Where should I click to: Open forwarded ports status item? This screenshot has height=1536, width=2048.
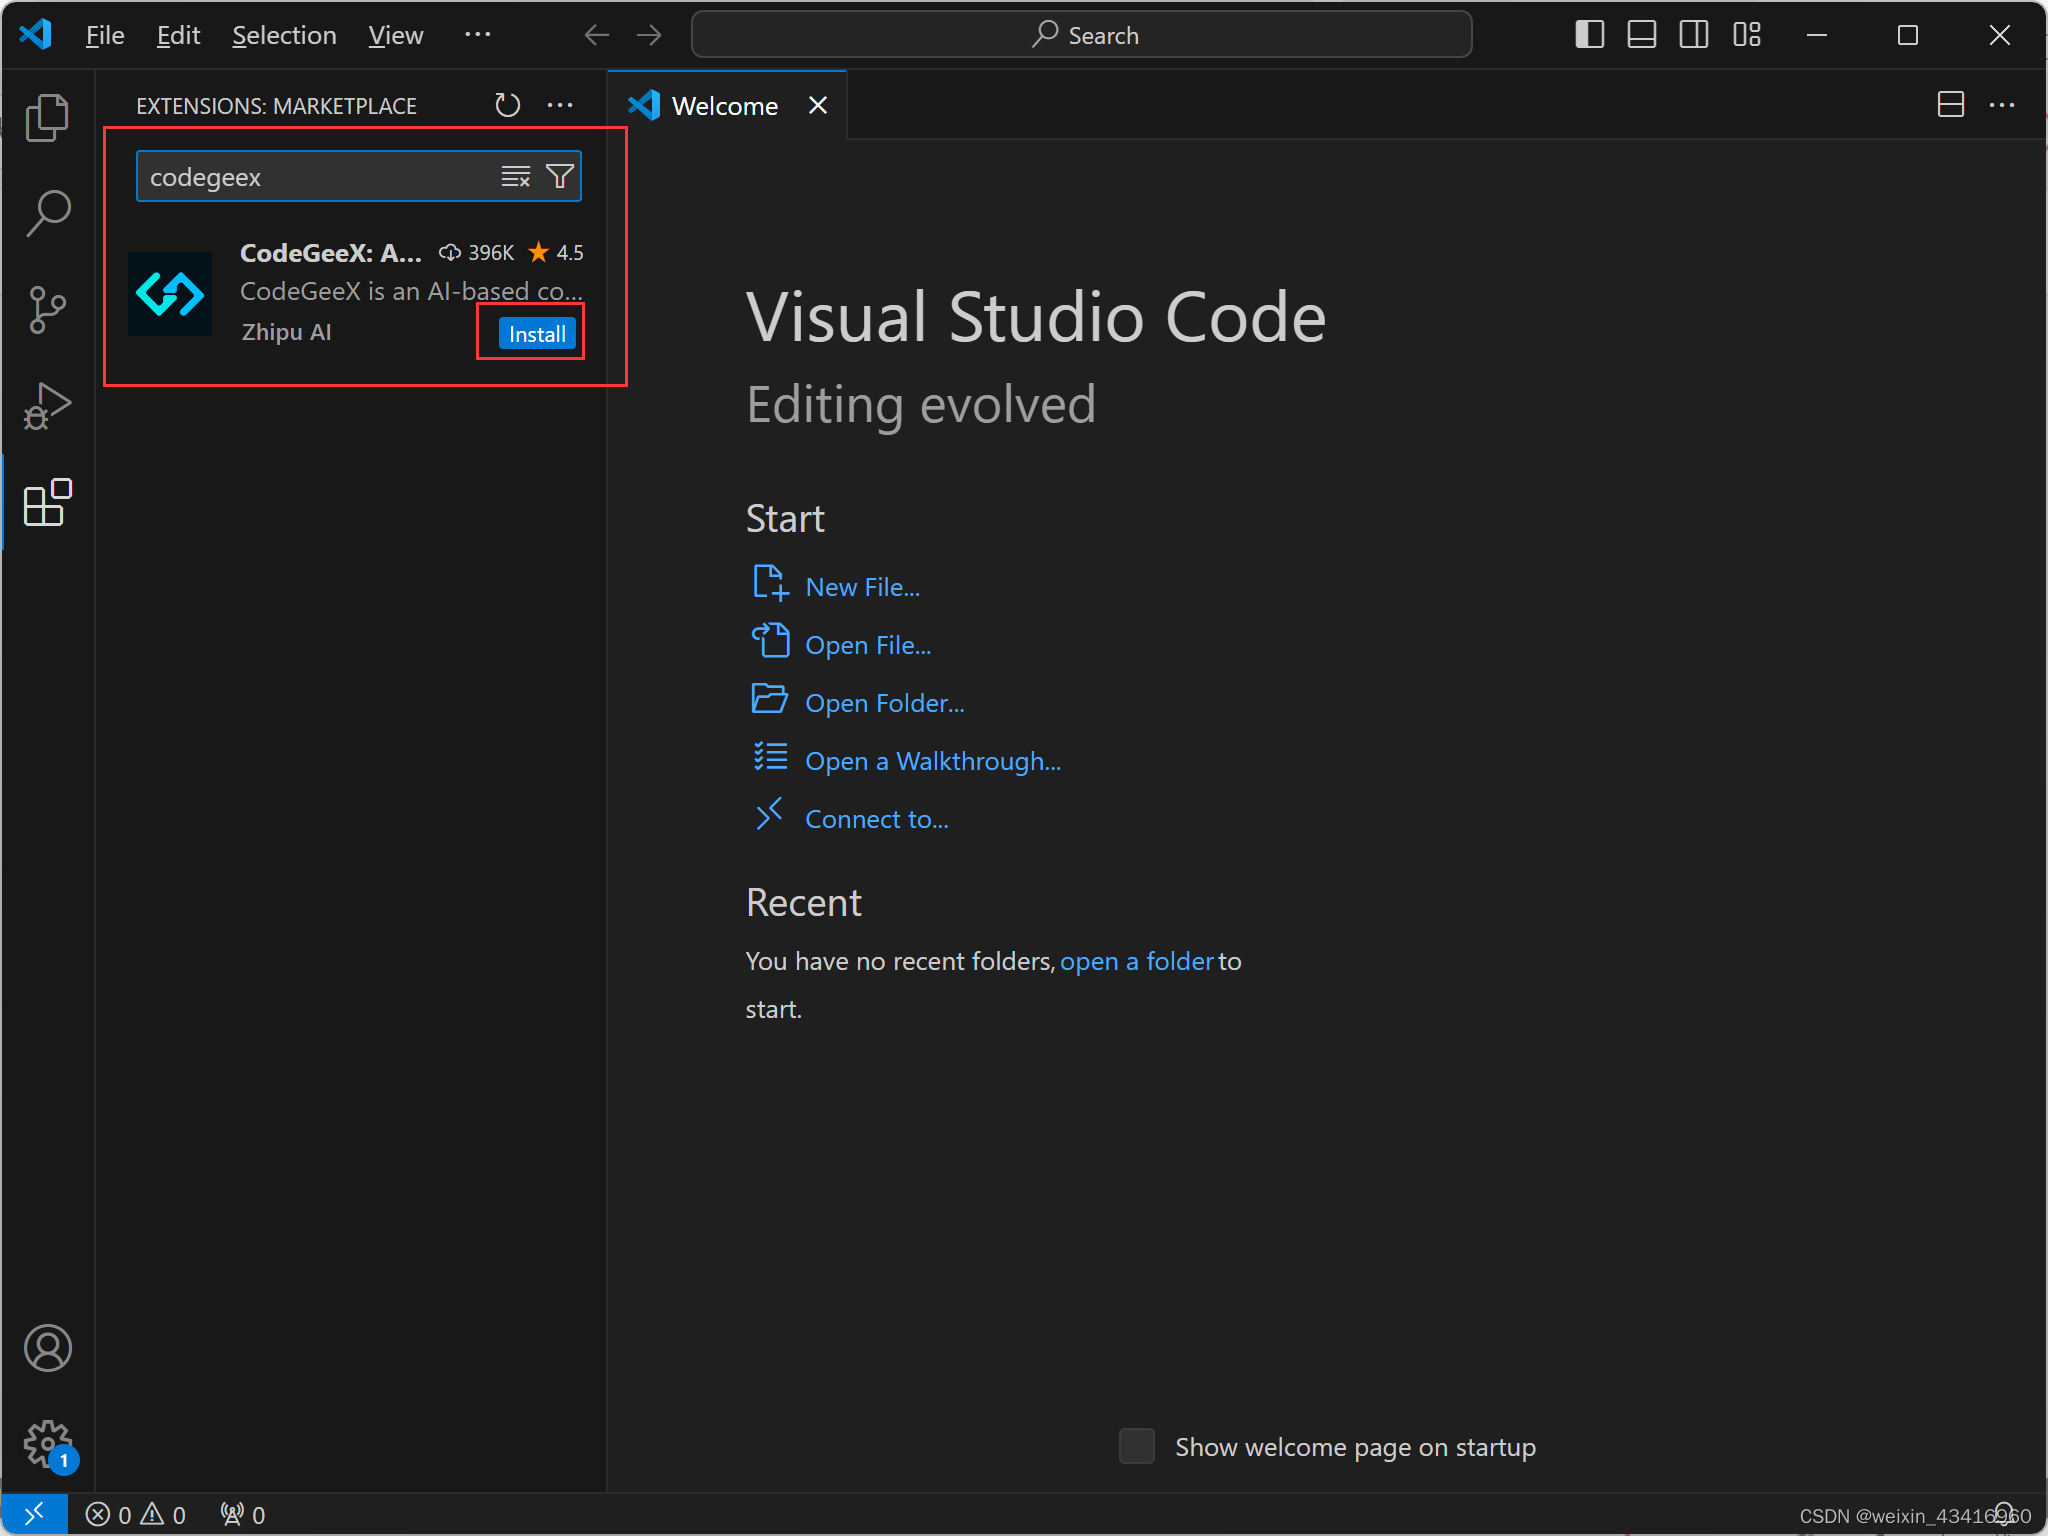(x=242, y=1514)
